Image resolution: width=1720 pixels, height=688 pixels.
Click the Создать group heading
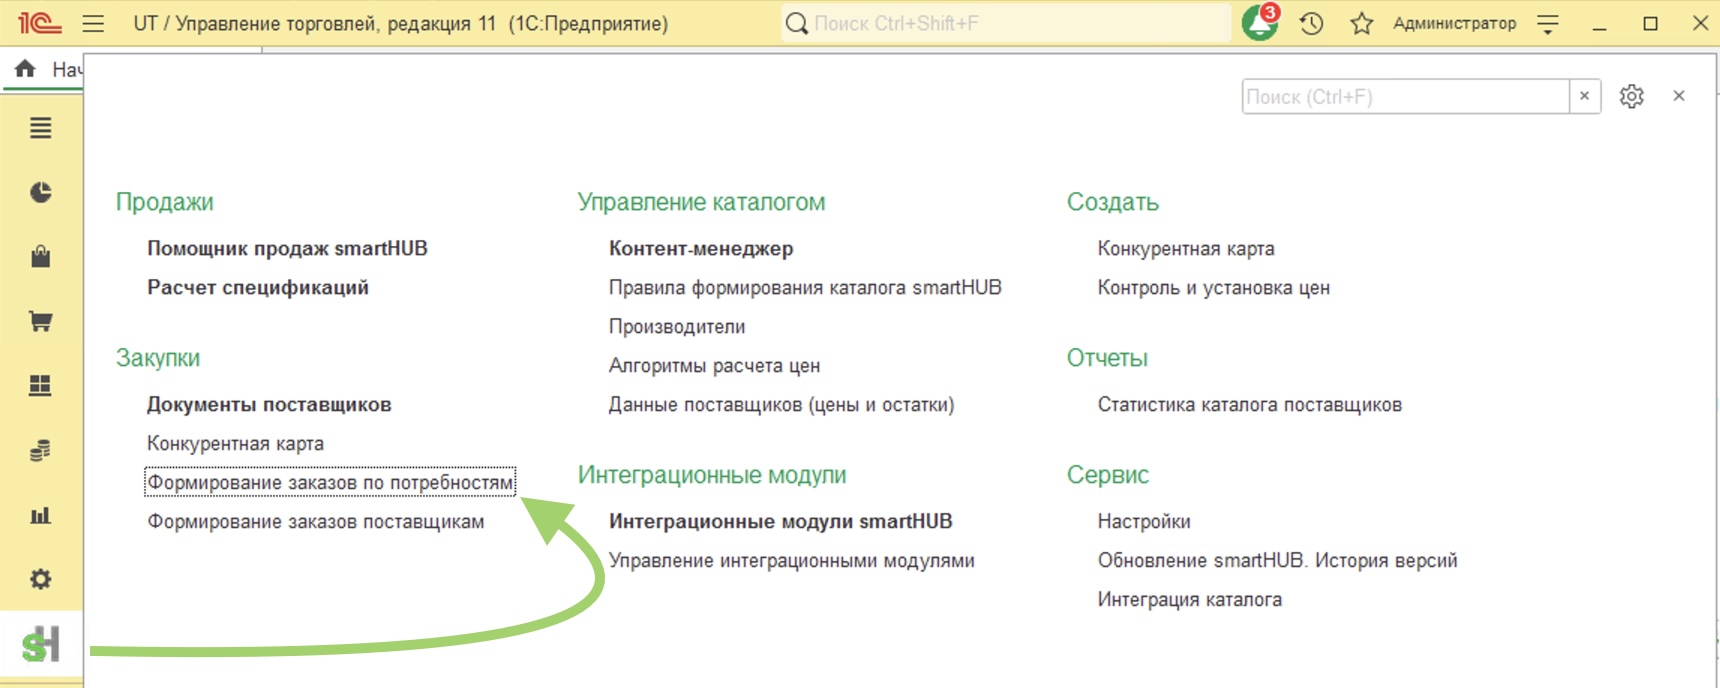point(1113,202)
